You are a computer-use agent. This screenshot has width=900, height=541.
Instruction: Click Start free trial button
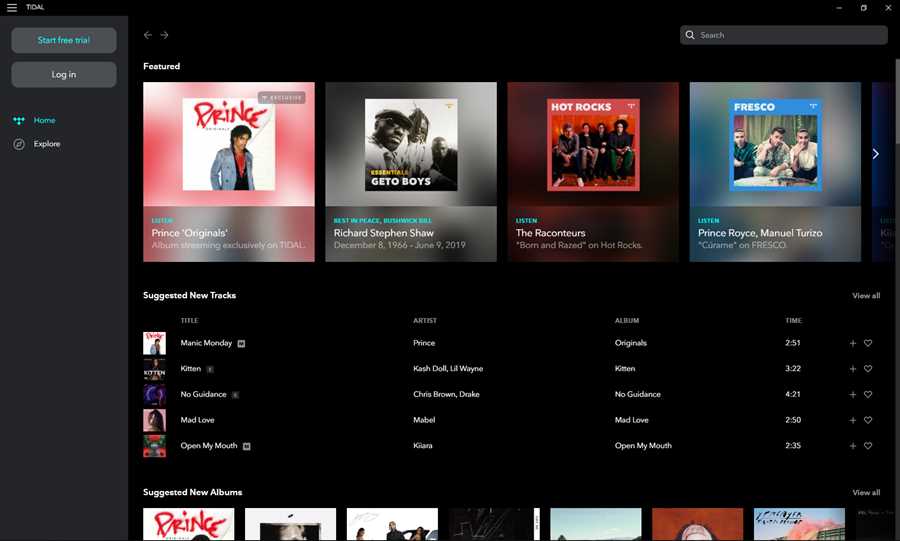[64, 40]
